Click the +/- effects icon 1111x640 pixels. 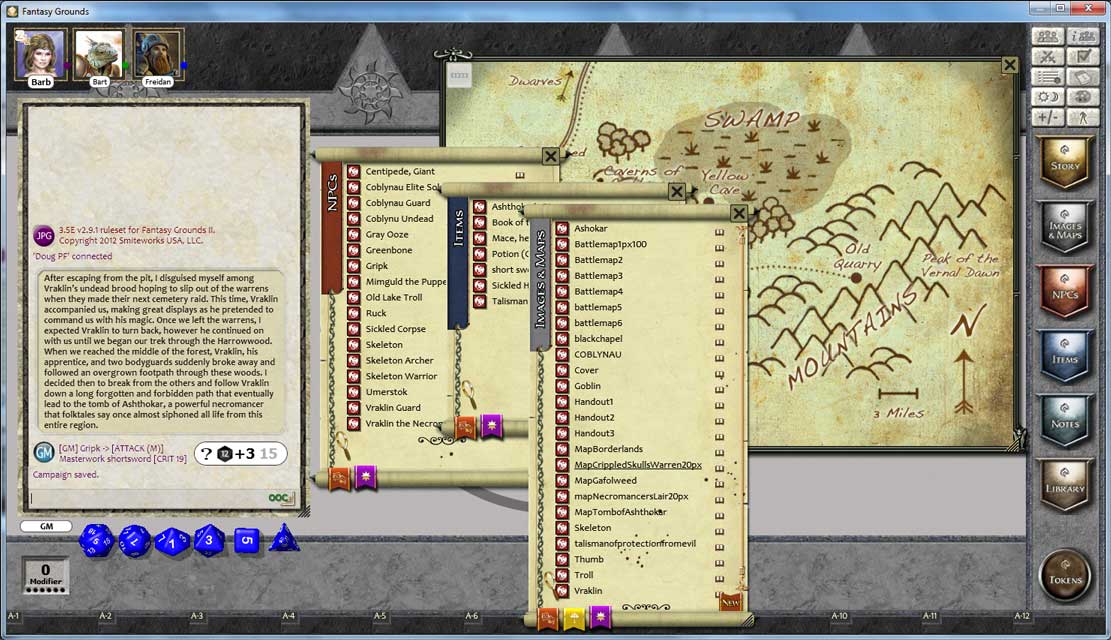(1047, 116)
